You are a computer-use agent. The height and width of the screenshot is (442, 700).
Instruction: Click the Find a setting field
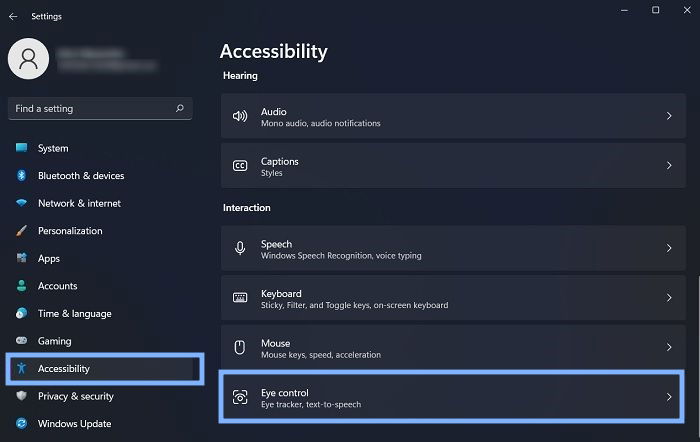100,108
